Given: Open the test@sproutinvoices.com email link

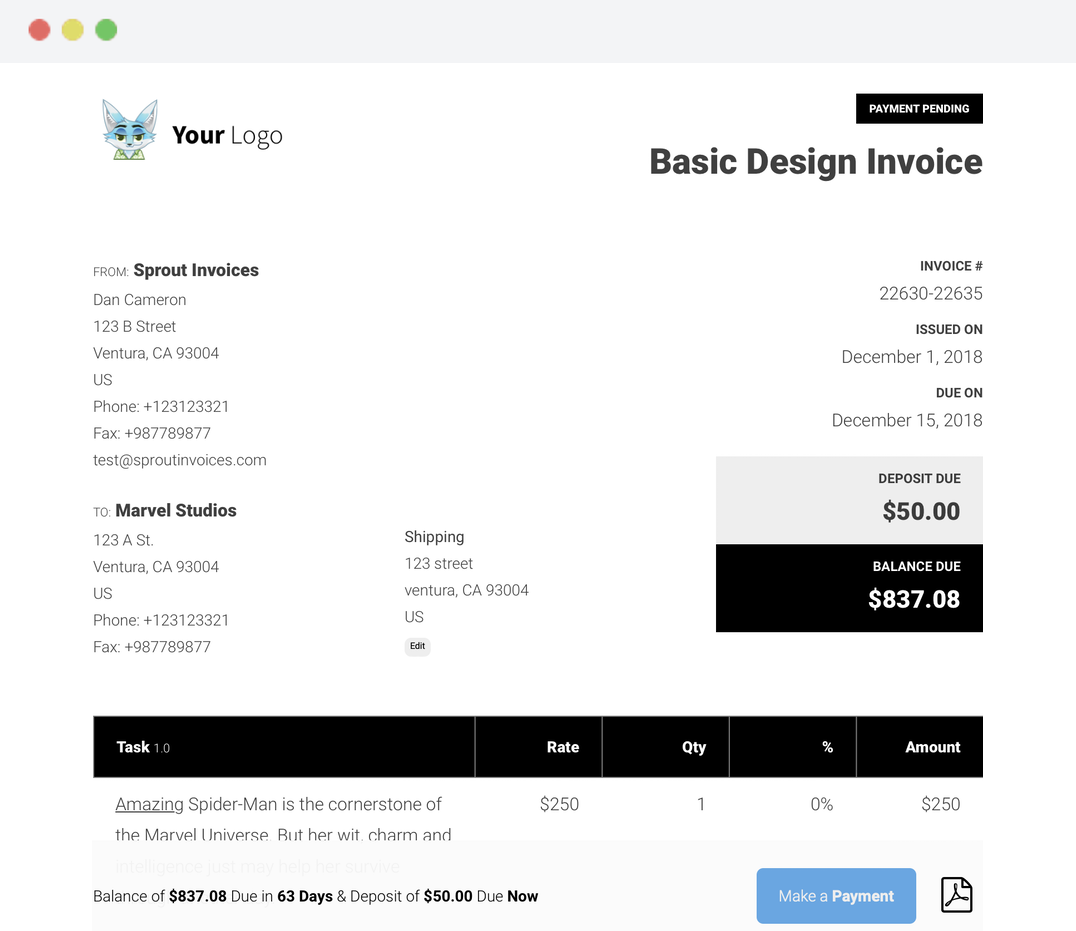Looking at the screenshot, I should [x=179, y=459].
